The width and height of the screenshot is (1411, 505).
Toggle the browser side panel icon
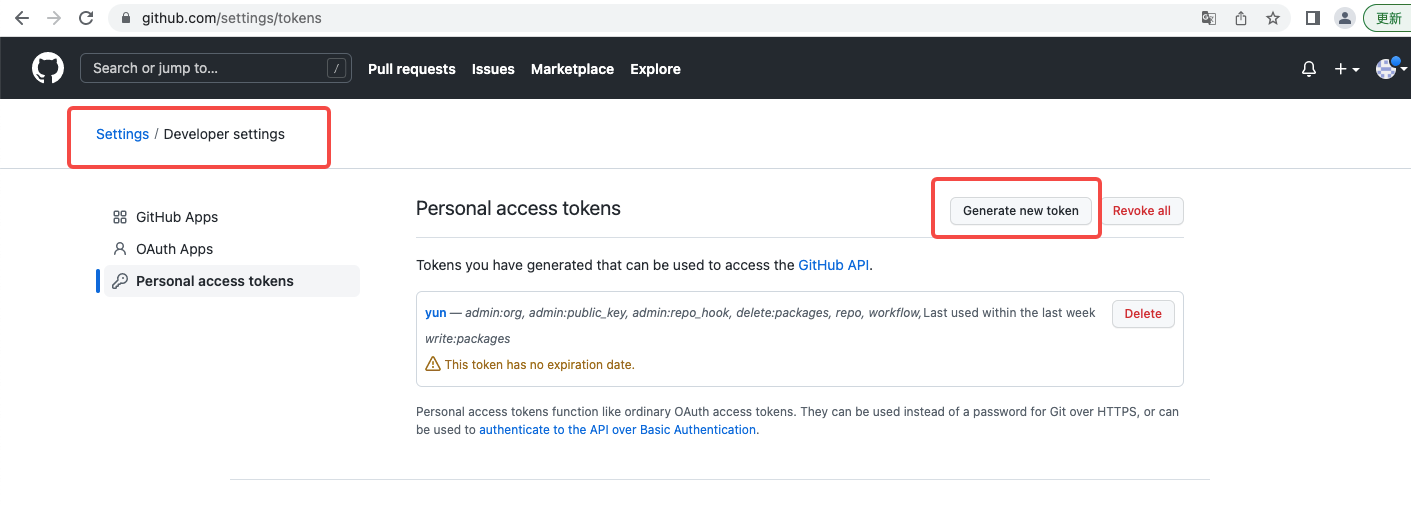coord(1313,18)
